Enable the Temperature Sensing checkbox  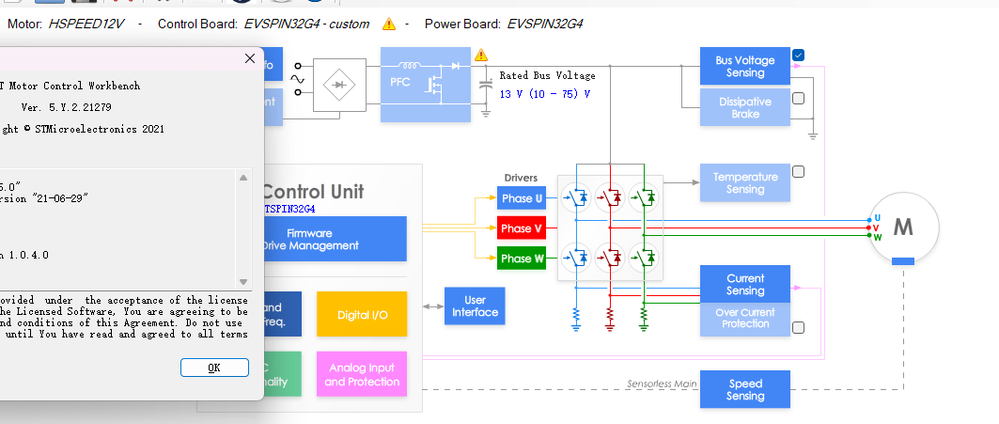pos(798,172)
